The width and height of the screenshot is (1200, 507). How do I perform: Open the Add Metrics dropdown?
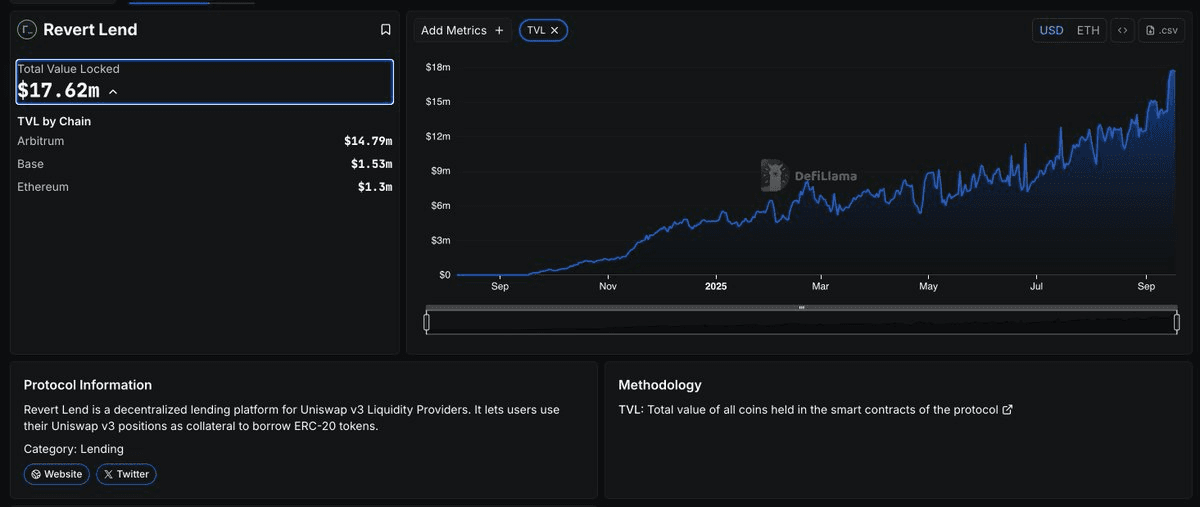point(462,31)
